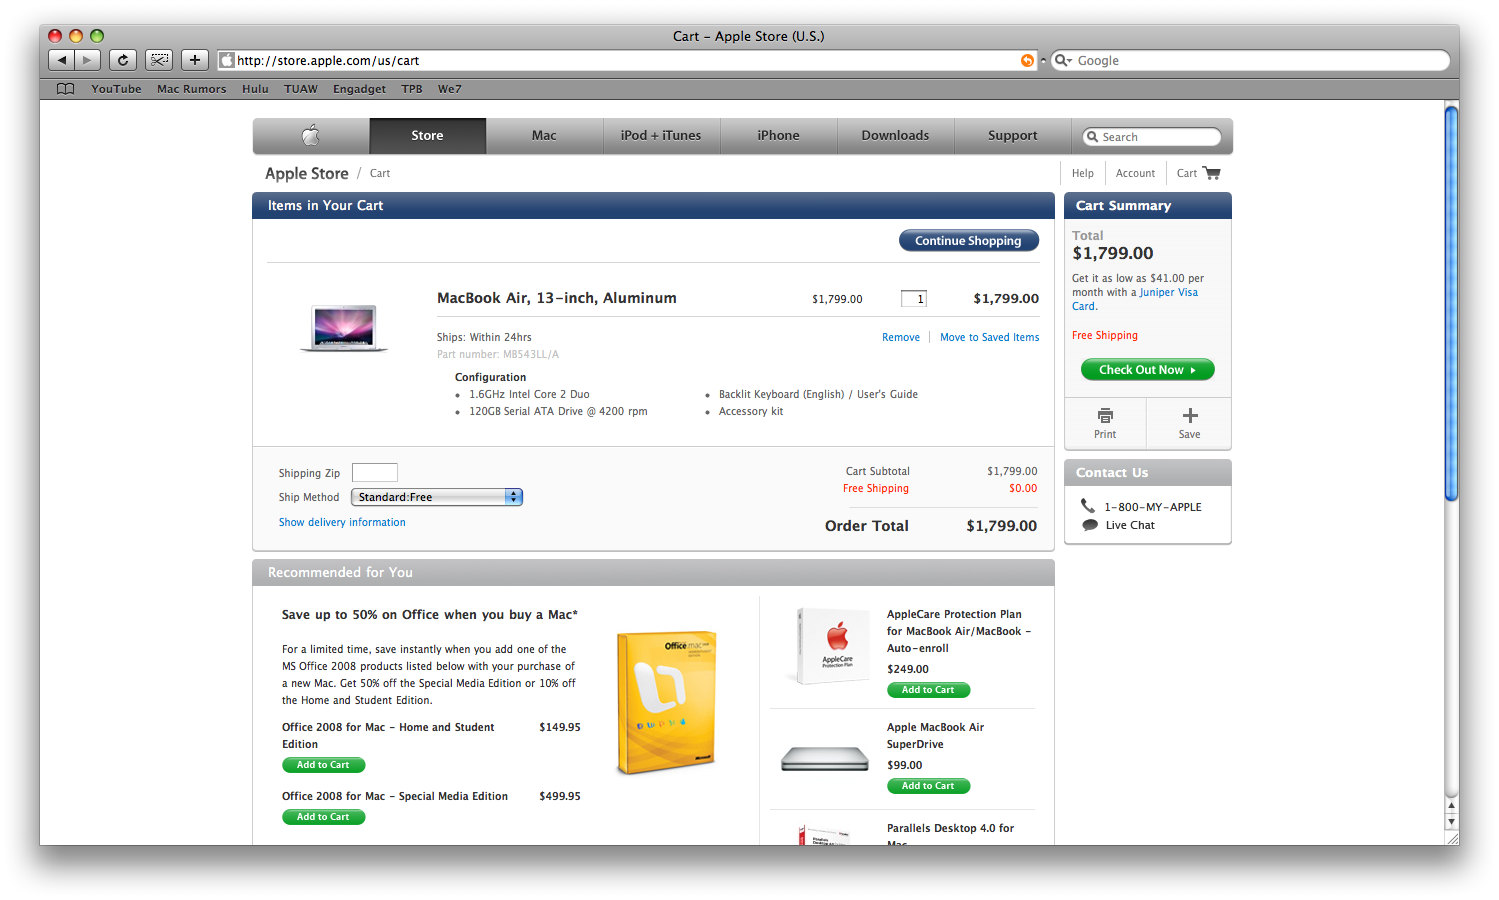Open the Mac Rumors bookmark
Viewport: 1499px width, 900px height.
192,89
